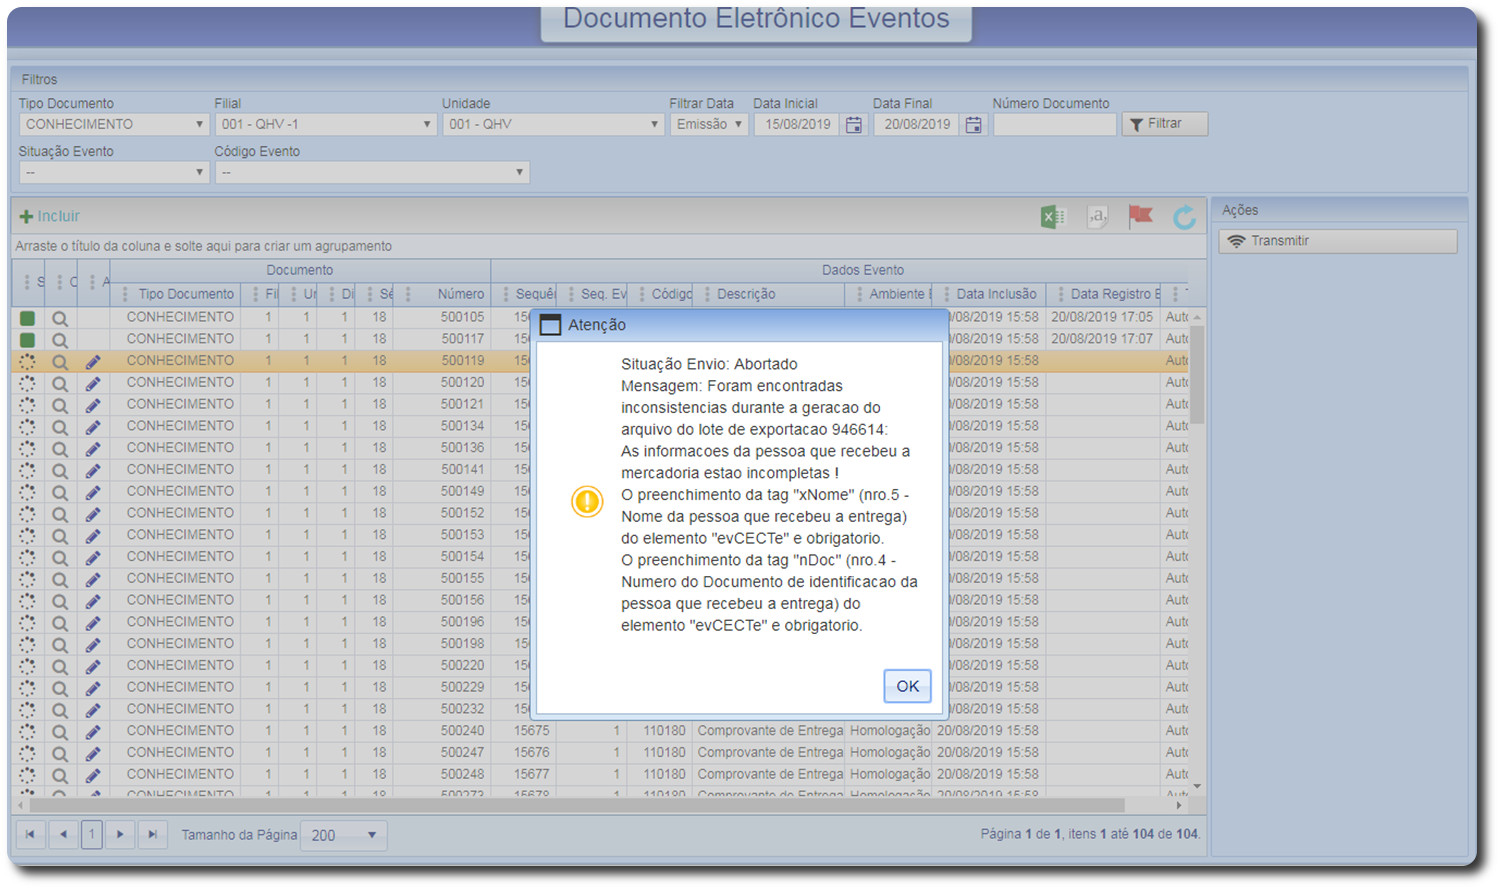
Task: Focus the Número Documento input field
Action: (x=1054, y=125)
